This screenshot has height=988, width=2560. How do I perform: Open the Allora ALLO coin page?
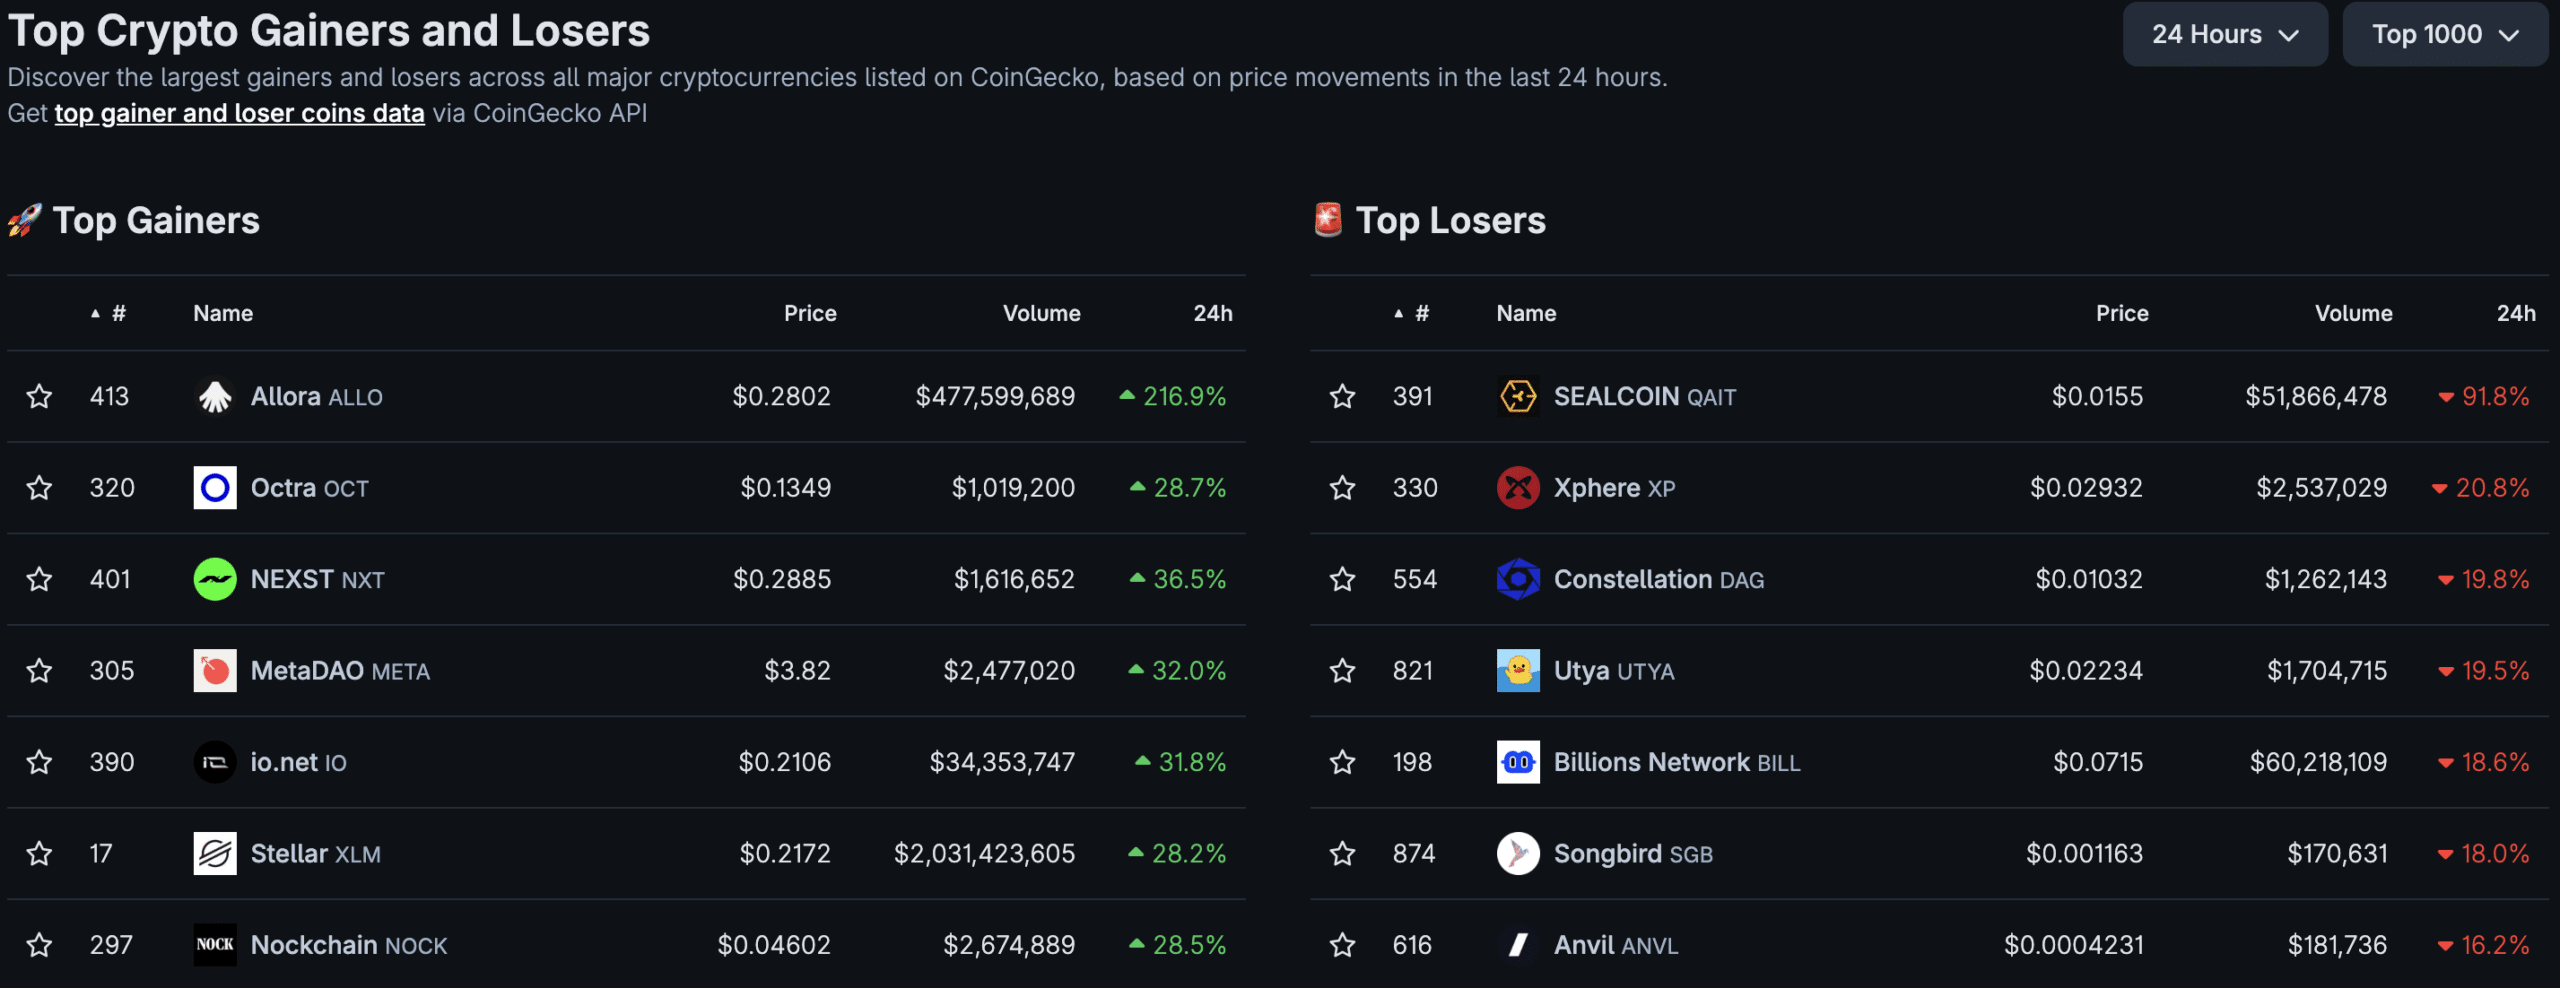(316, 397)
